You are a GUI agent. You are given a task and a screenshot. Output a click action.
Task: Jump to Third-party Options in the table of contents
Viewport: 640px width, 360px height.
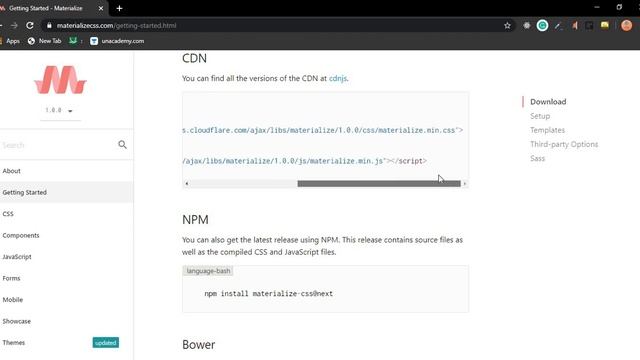(x=564, y=144)
